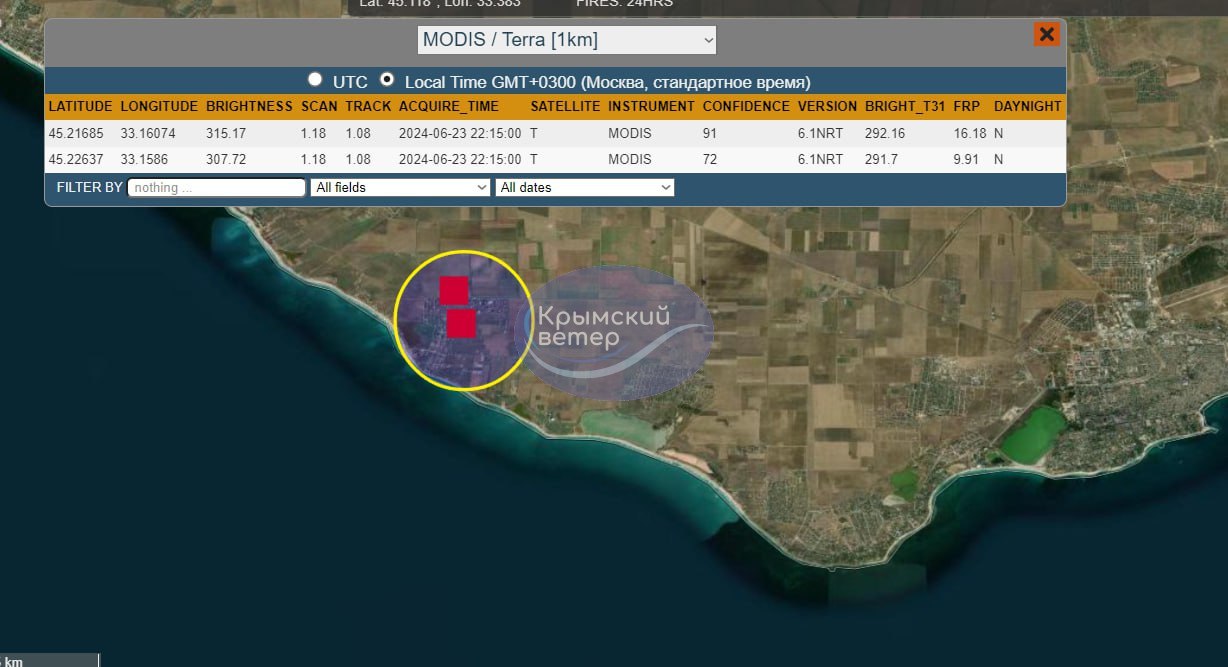Click into the FILTER BY text field
The width and height of the screenshot is (1228, 667).
click(x=217, y=187)
